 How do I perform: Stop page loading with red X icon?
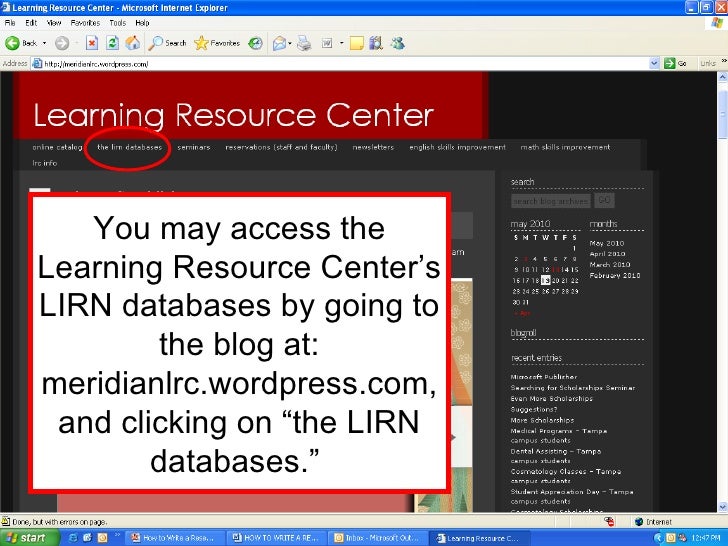click(92, 43)
